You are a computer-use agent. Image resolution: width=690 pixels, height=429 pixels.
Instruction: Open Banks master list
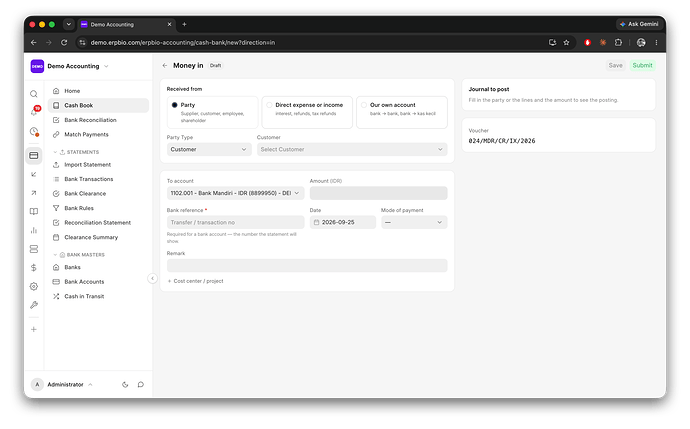coord(98,267)
